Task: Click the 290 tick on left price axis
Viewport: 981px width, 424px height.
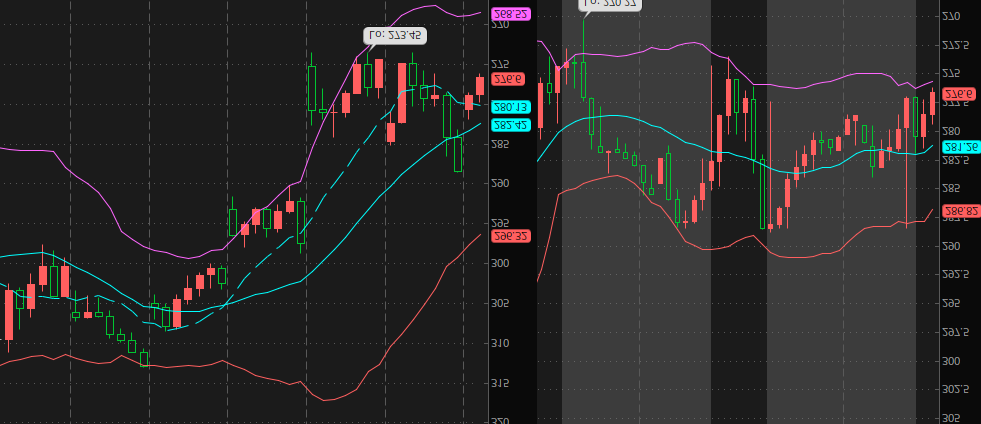Action: point(500,183)
